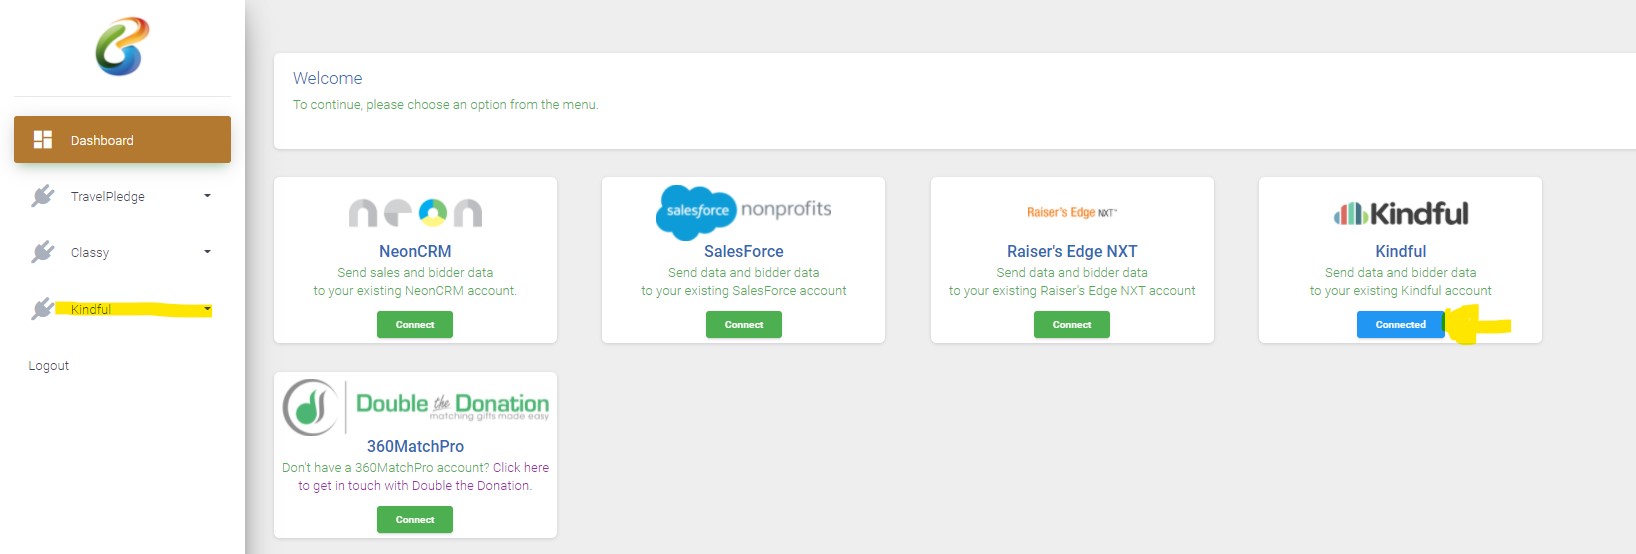The height and width of the screenshot is (554, 1636).
Task: Open the Dashboard menu item
Action: point(122,140)
